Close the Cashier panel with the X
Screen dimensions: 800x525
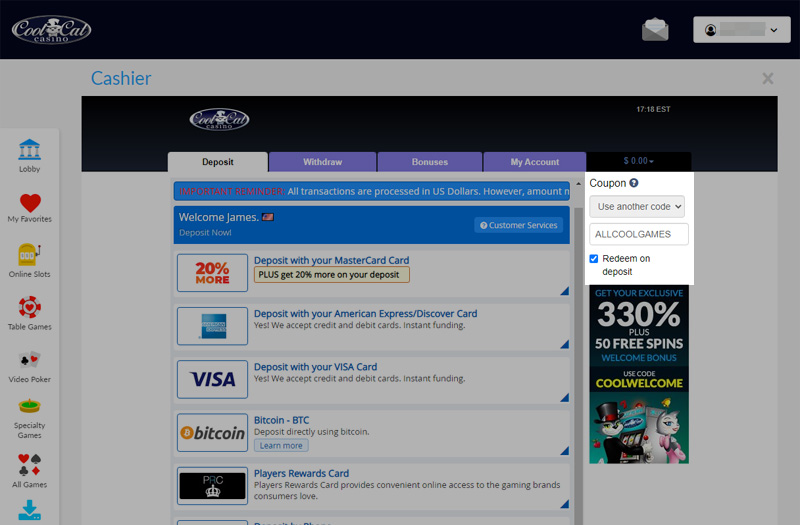click(x=767, y=78)
